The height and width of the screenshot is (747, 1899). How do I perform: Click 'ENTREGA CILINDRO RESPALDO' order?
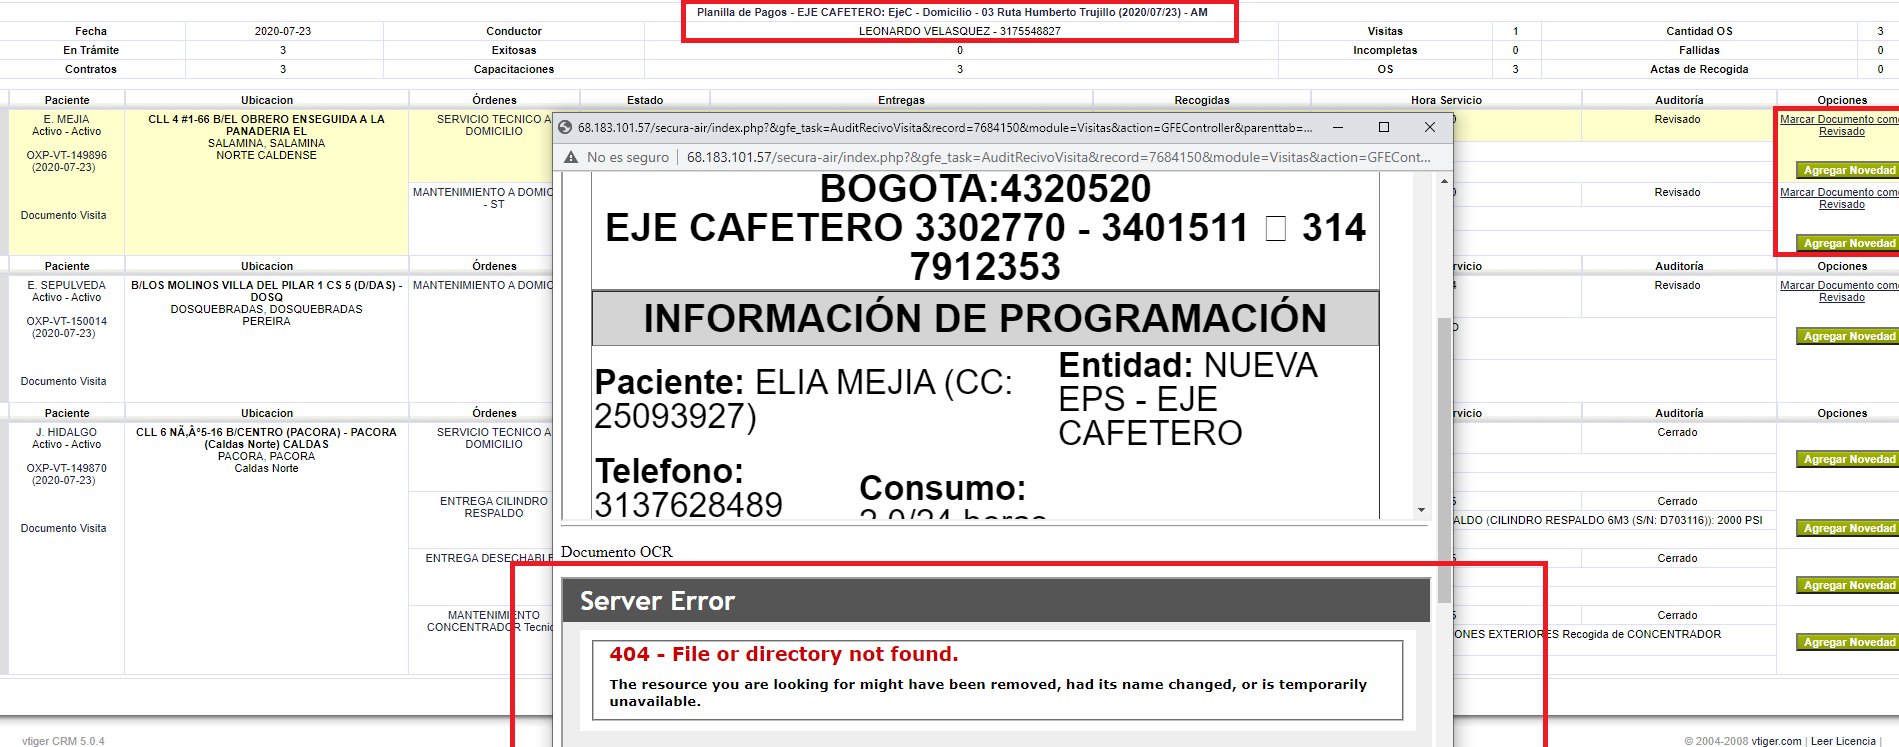coord(493,507)
